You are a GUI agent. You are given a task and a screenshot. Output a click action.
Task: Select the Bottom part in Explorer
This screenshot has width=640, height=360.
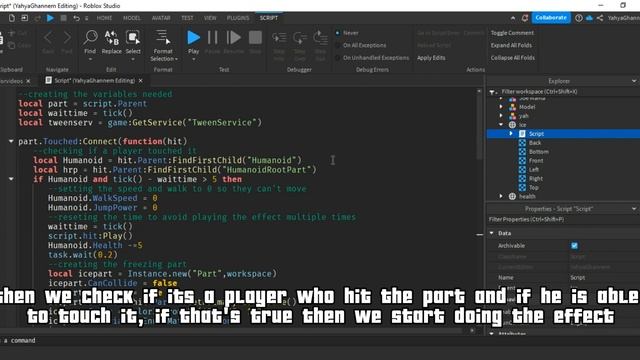point(539,151)
